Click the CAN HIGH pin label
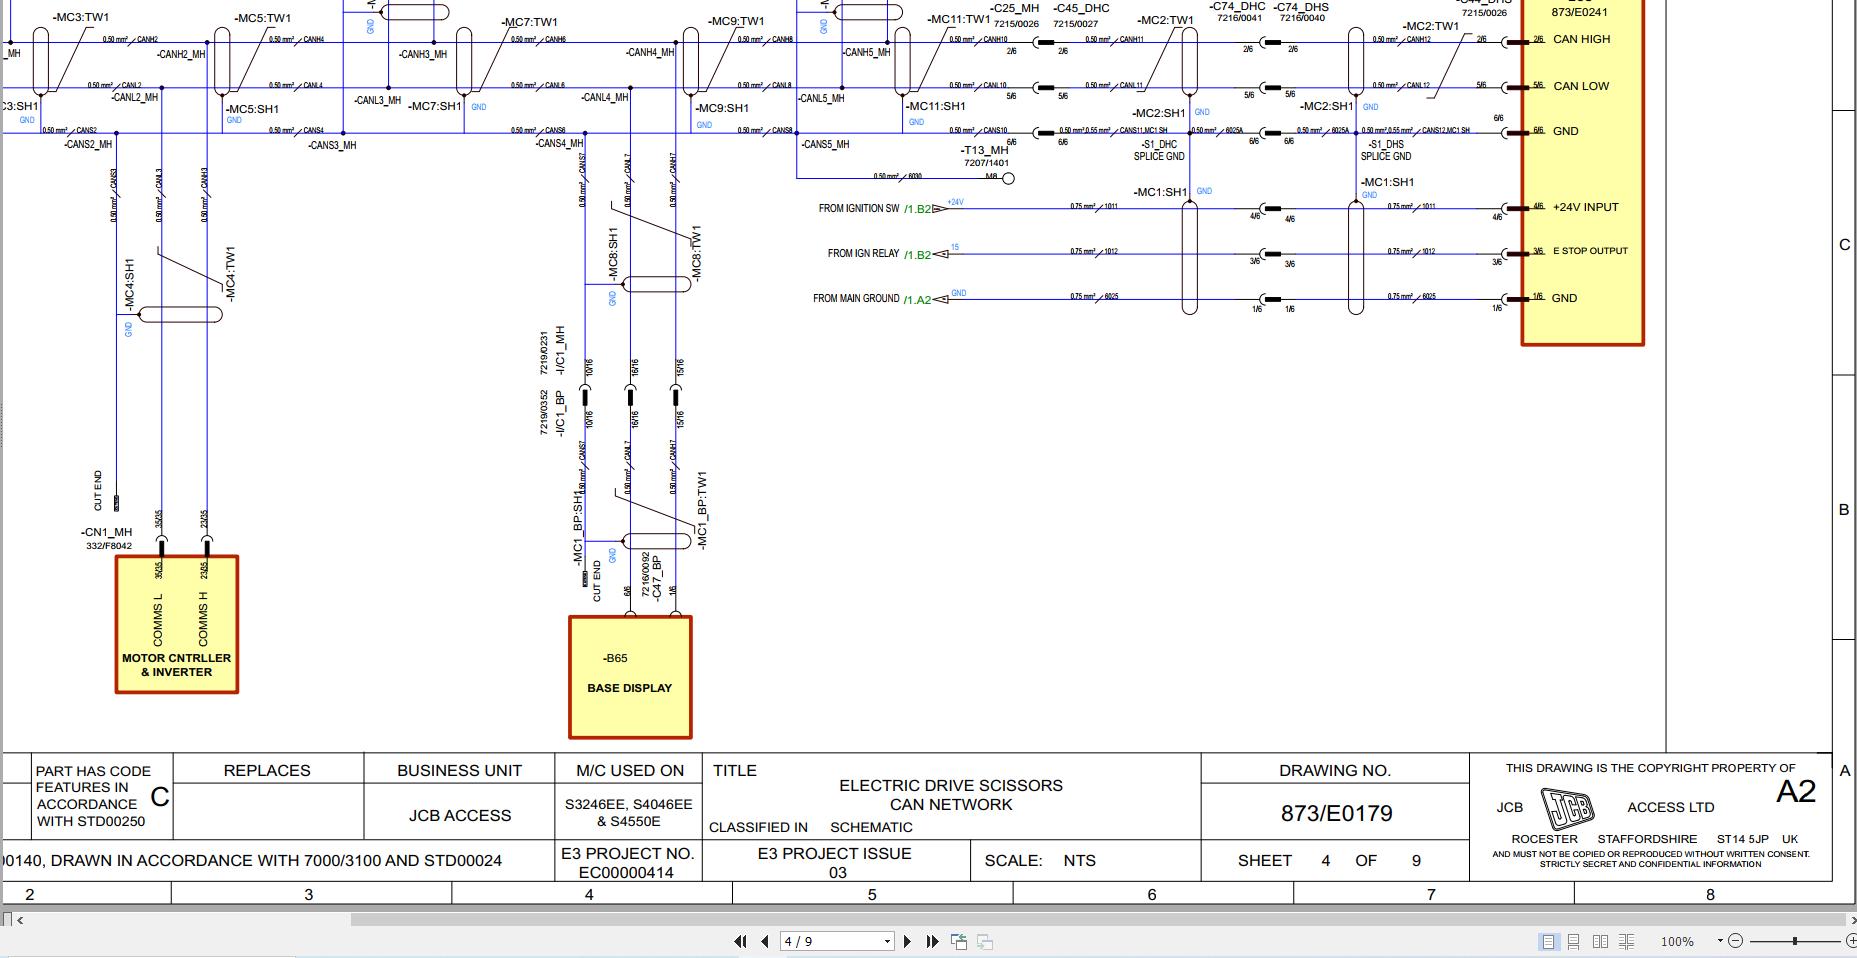 coord(1582,39)
